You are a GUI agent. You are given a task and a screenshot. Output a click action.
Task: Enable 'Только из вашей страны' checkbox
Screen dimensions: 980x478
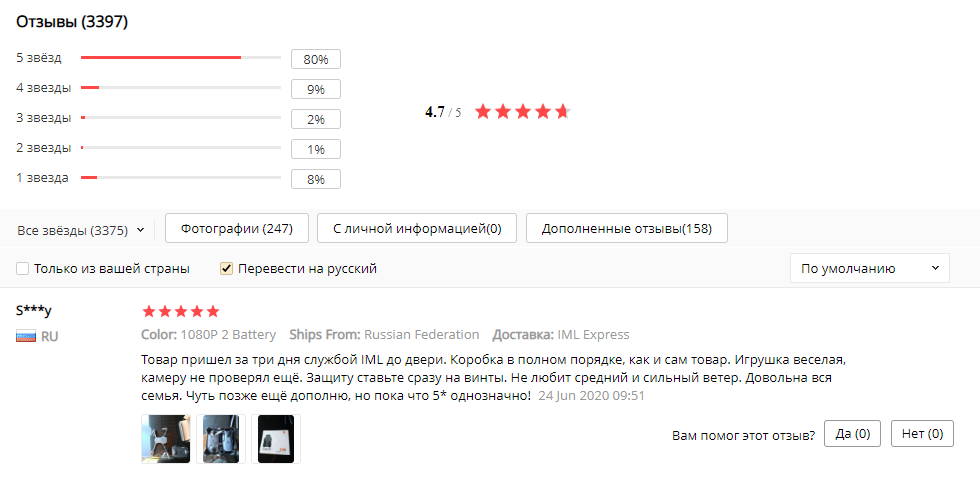click(22, 269)
